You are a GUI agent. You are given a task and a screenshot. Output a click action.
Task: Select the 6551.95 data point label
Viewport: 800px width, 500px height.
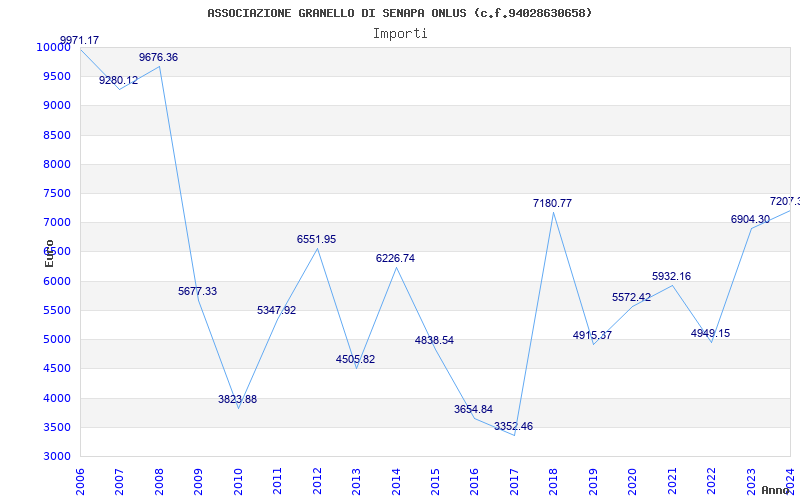click(x=317, y=239)
